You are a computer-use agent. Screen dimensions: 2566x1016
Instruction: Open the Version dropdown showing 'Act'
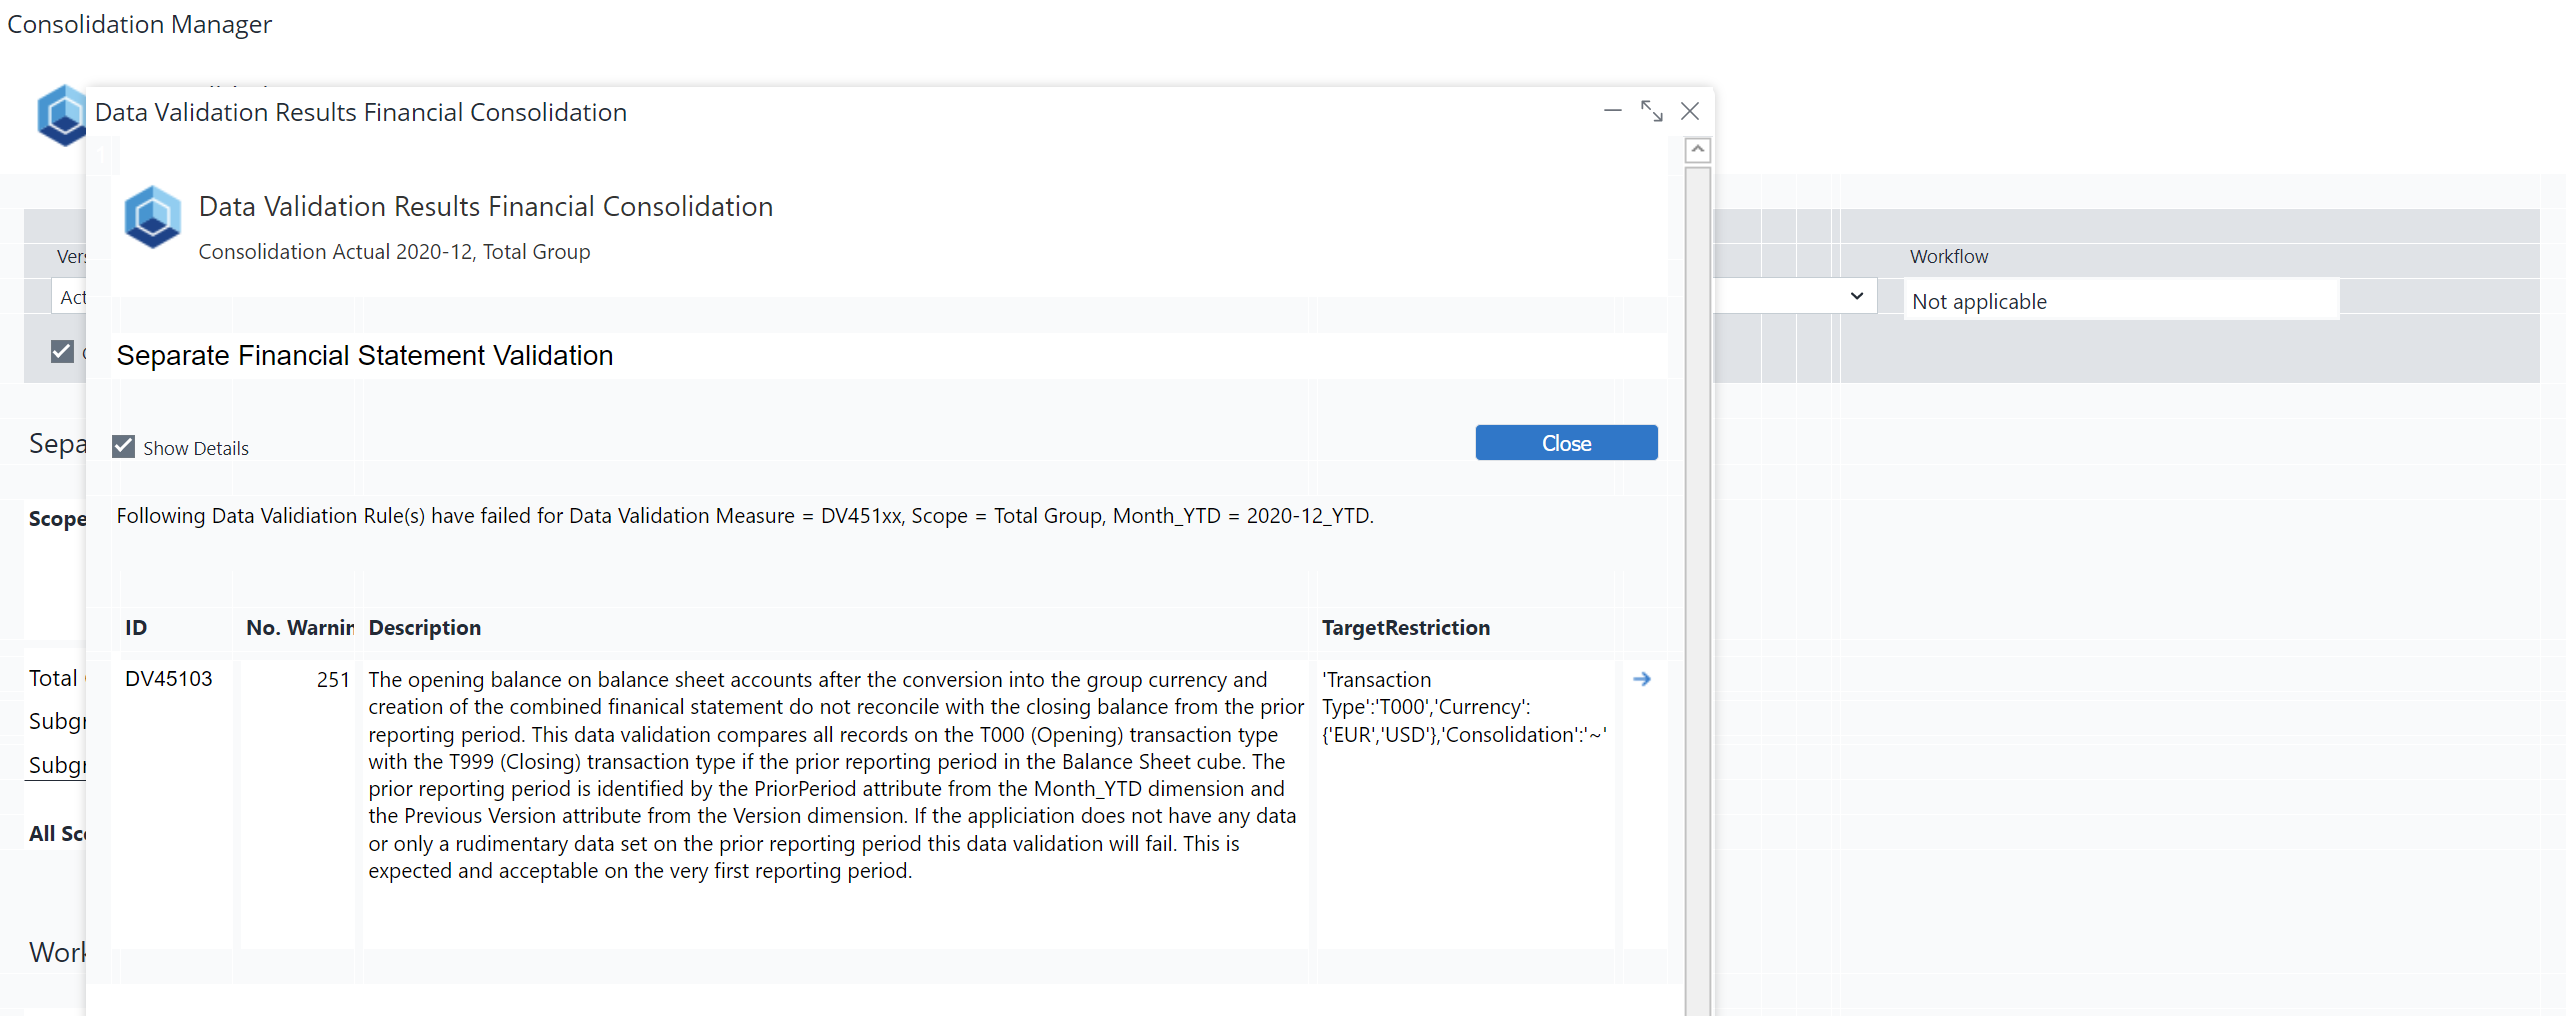(69, 297)
